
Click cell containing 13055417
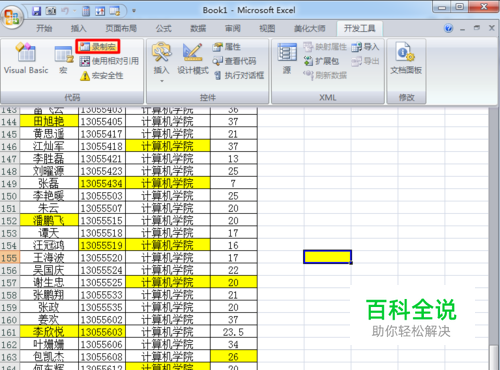102,134
